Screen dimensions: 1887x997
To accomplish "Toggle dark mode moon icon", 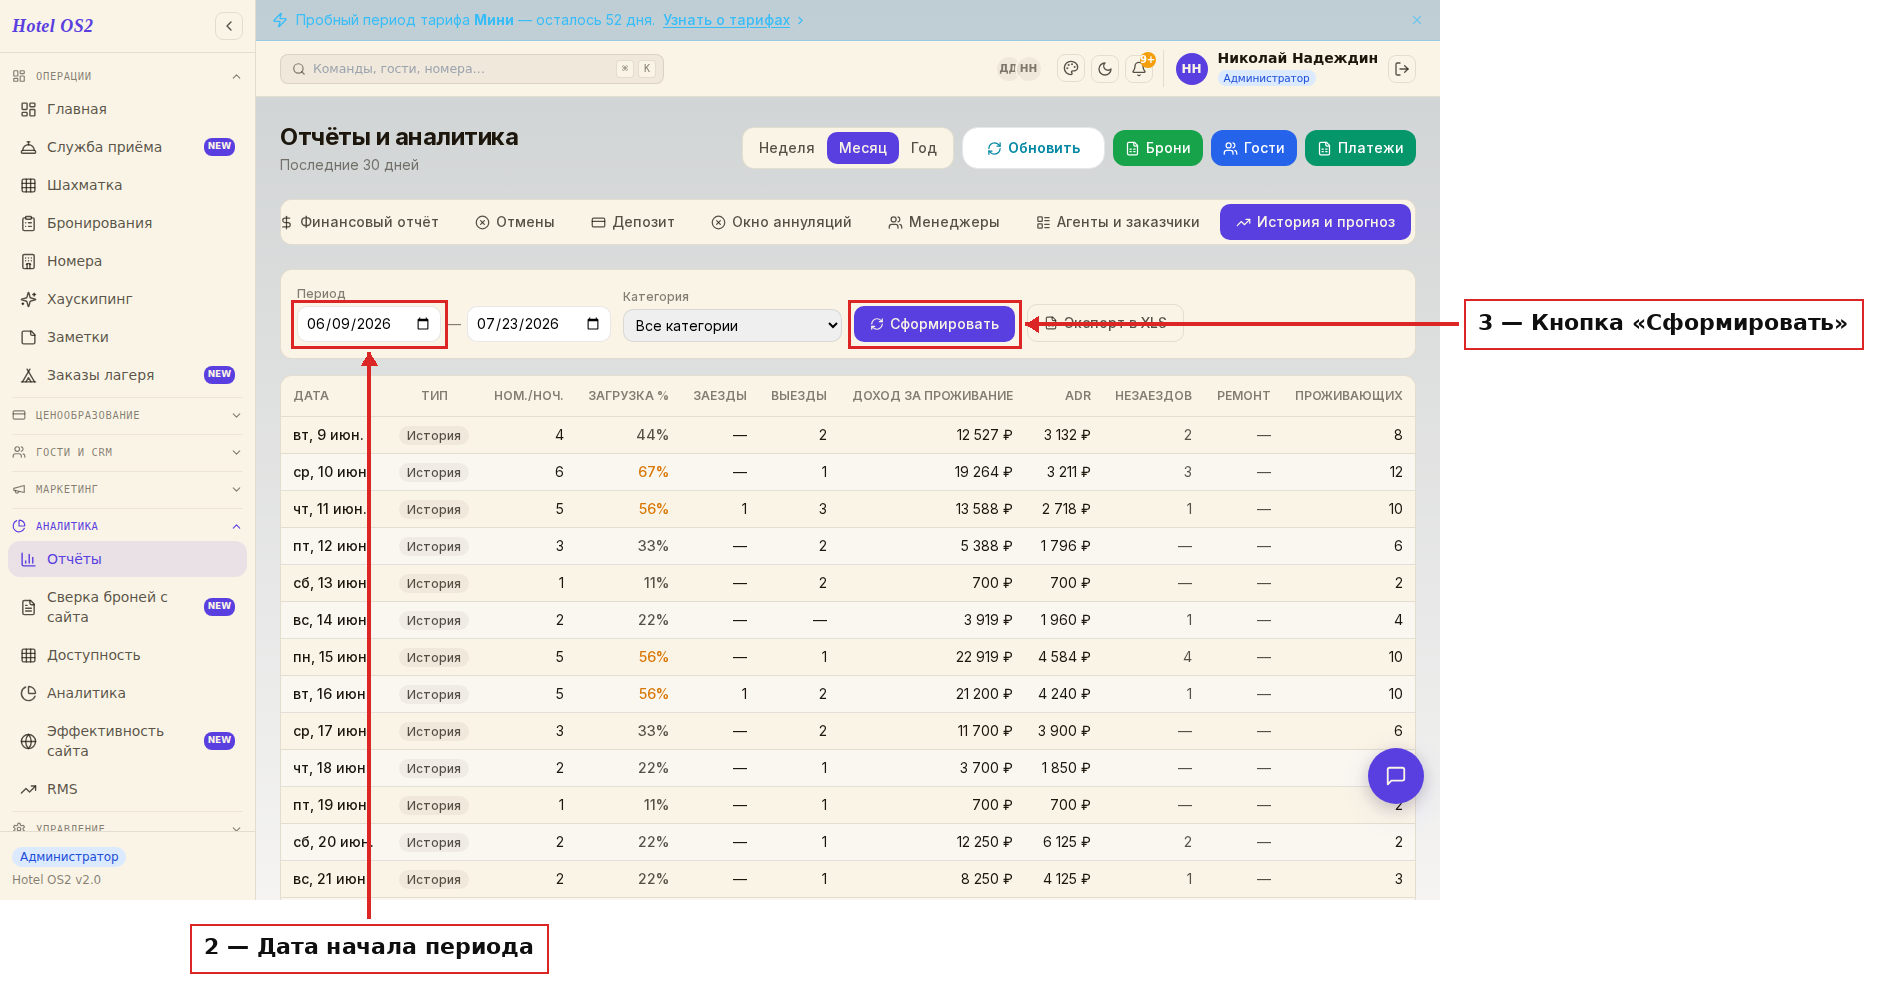I will [x=1105, y=69].
